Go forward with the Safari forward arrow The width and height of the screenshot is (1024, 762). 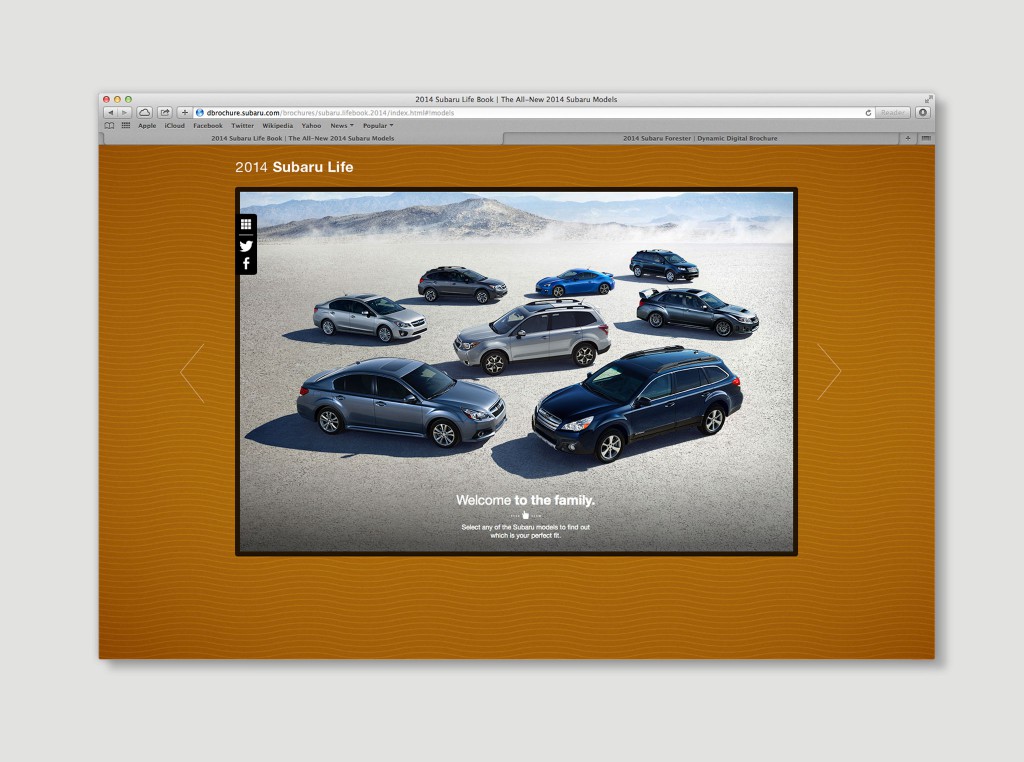(124, 113)
